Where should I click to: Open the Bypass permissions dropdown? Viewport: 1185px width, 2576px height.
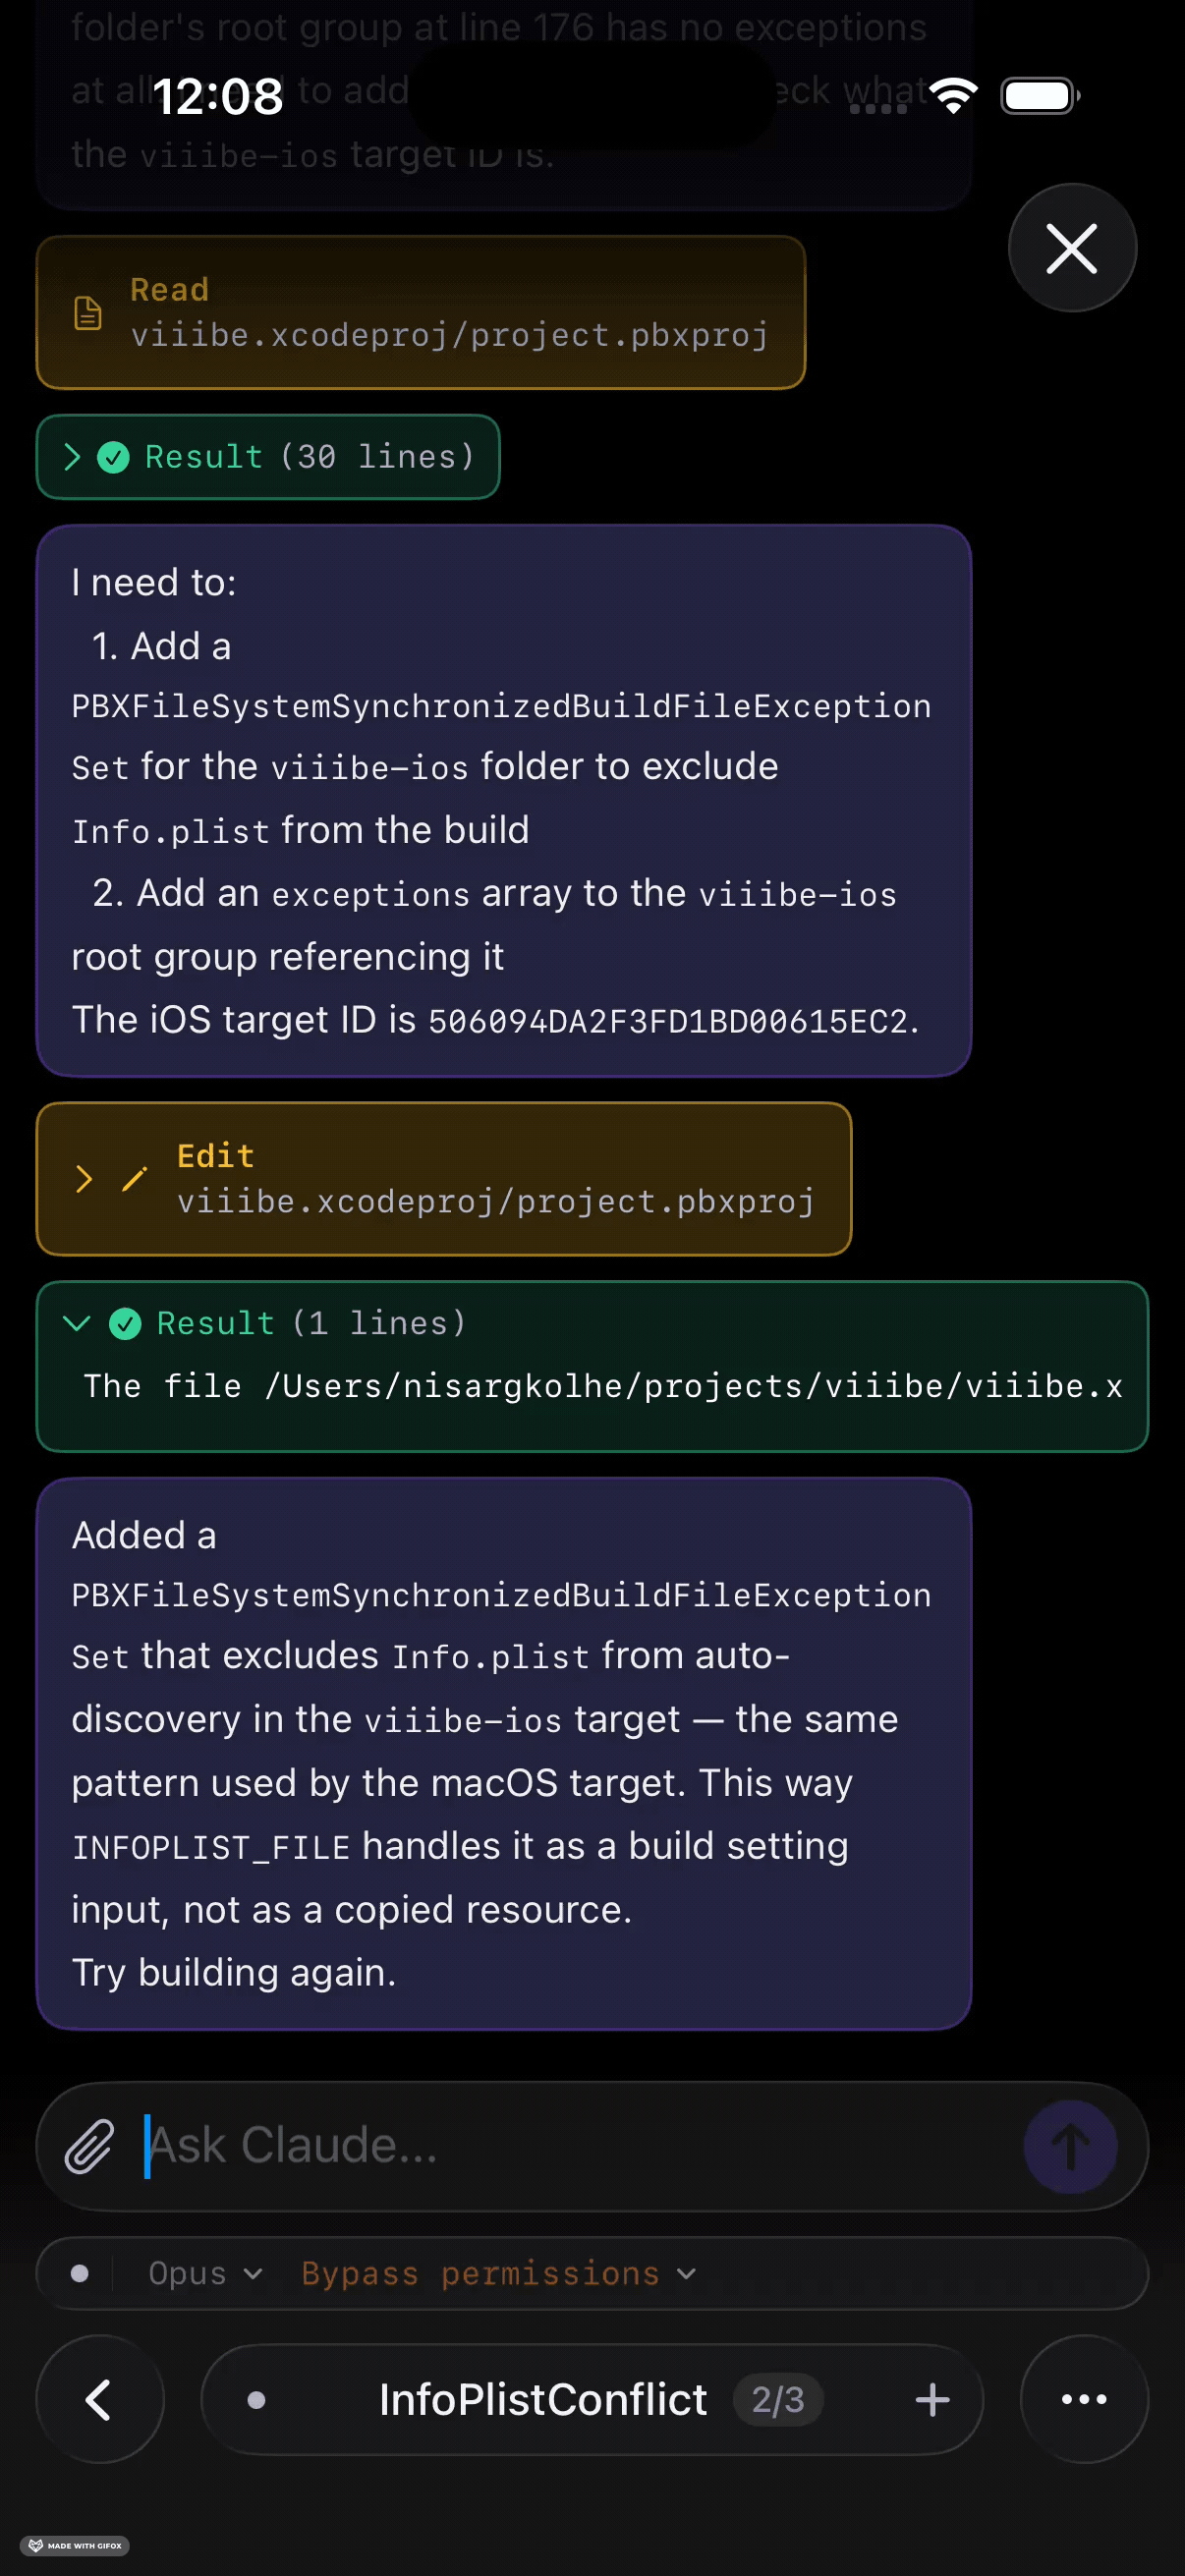[x=498, y=2273]
